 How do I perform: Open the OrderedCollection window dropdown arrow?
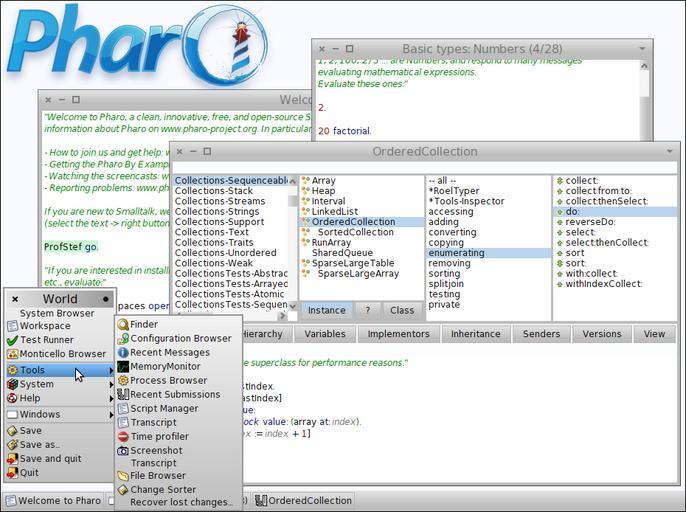click(669, 152)
